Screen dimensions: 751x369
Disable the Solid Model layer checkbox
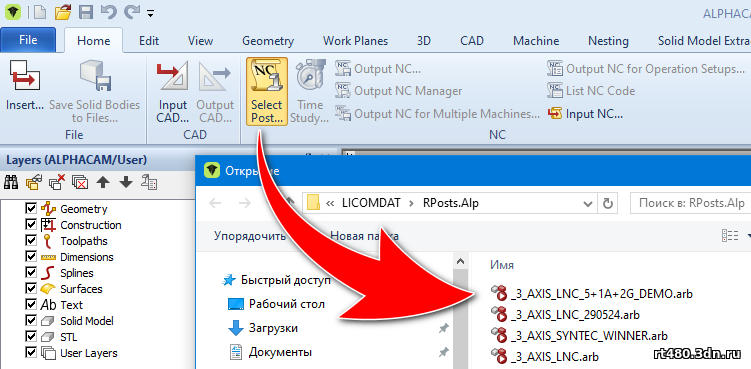click(x=31, y=321)
